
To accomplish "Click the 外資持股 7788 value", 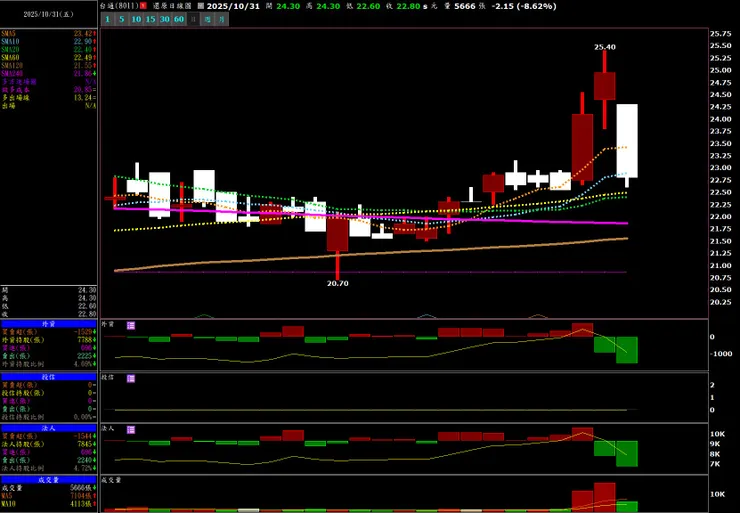I will (x=84, y=340).
